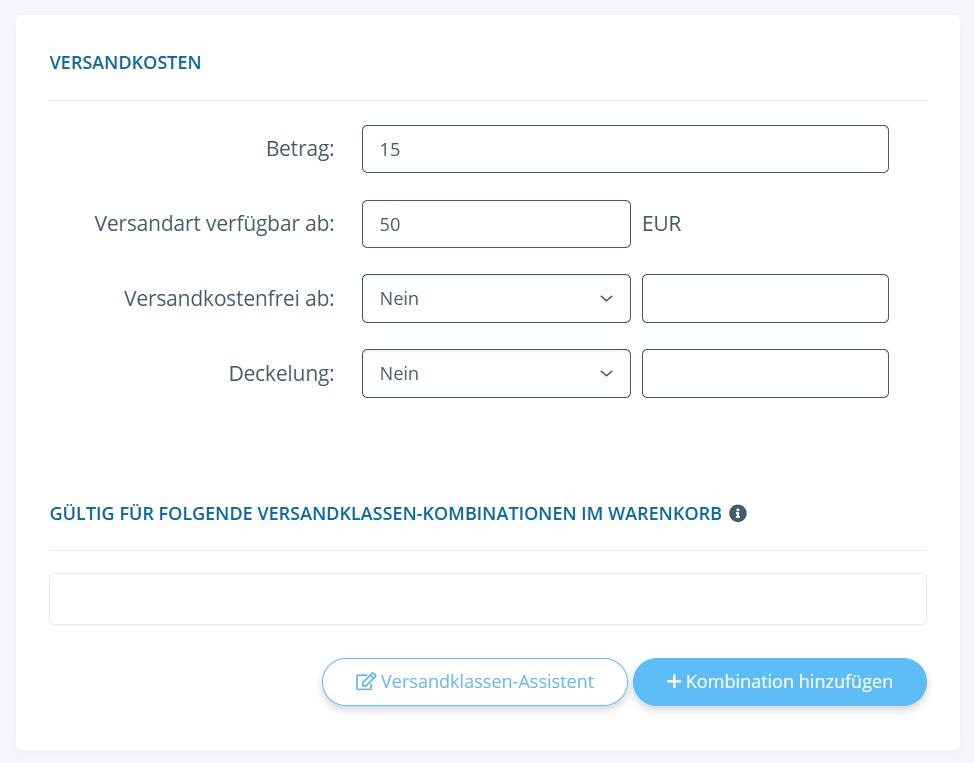The image size is (974, 763).
Task: Click the Betrag input field
Action: click(625, 149)
